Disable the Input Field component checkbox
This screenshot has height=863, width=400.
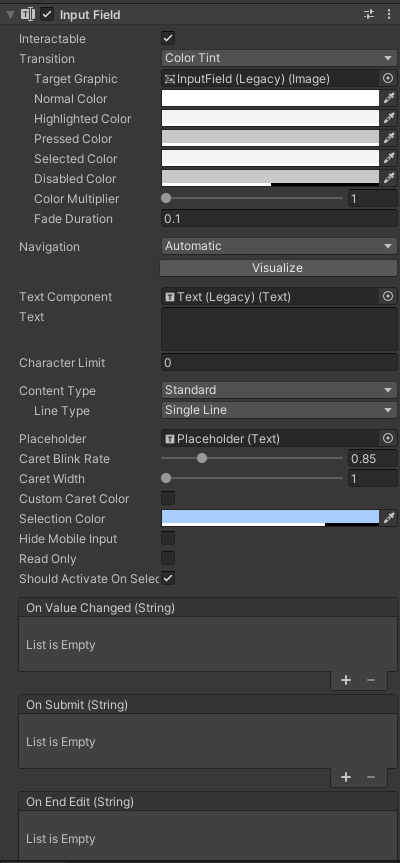click(x=47, y=14)
